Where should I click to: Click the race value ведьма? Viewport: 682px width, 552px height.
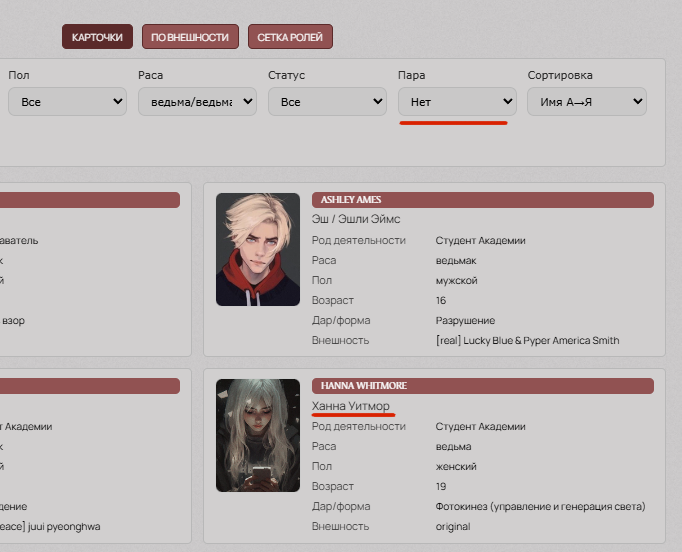453,447
